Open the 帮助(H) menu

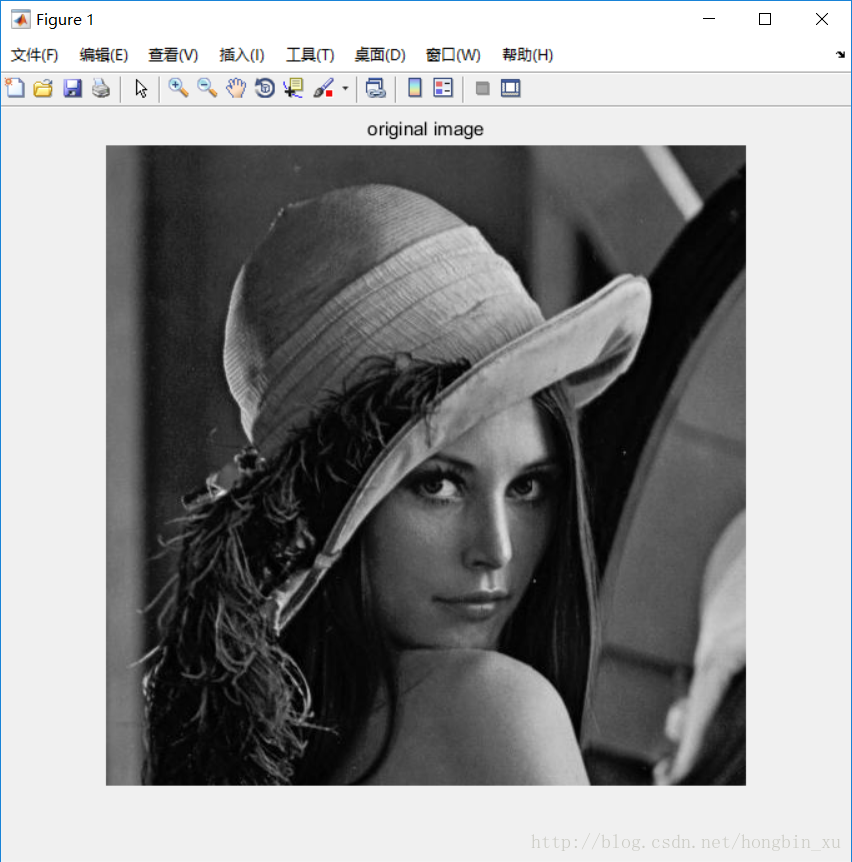(x=527, y=55)
